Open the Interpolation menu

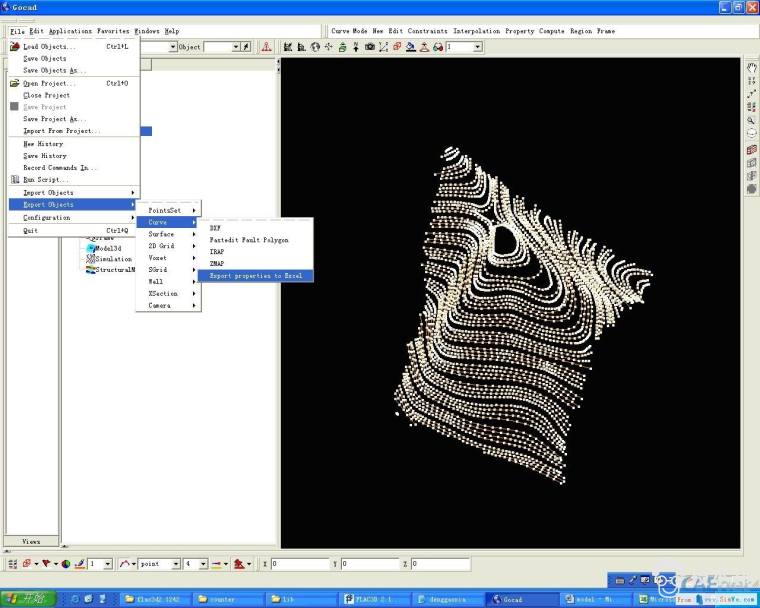[x=478, y=31]
